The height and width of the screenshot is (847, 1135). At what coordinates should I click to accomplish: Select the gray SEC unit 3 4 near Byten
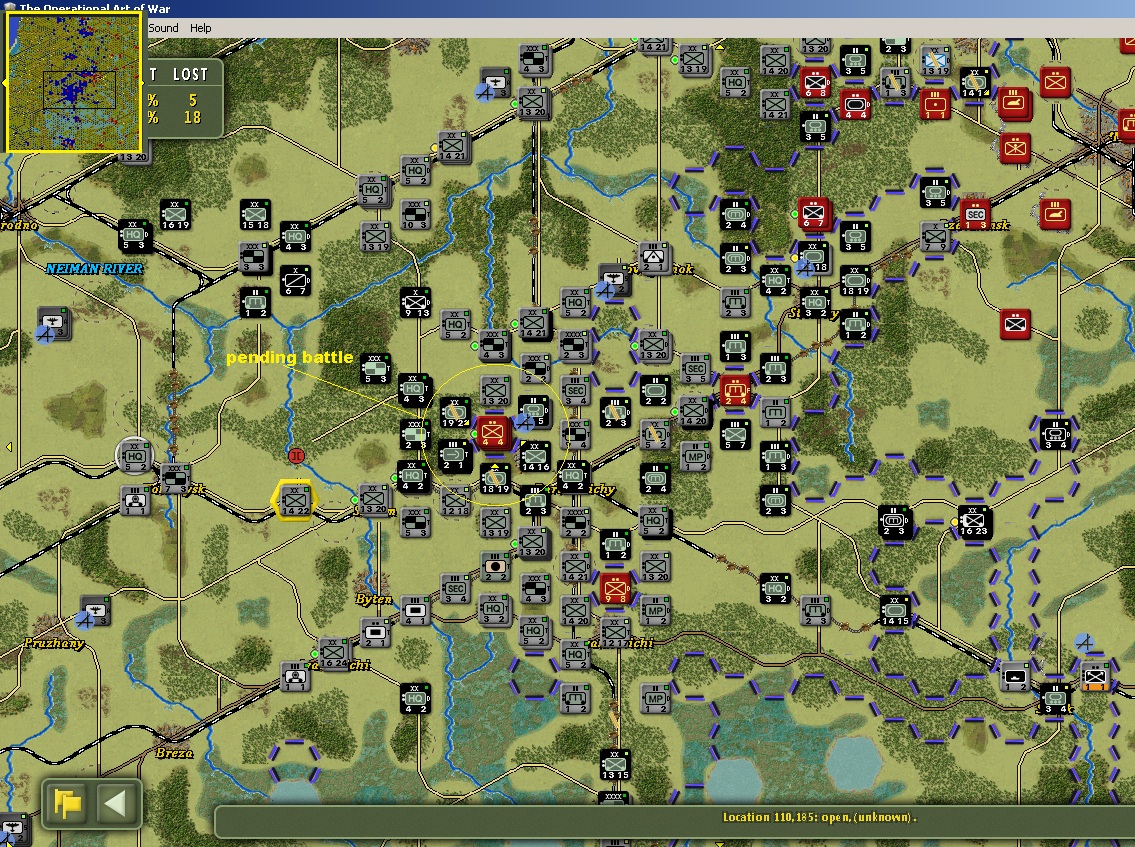(x=455, y=589)
